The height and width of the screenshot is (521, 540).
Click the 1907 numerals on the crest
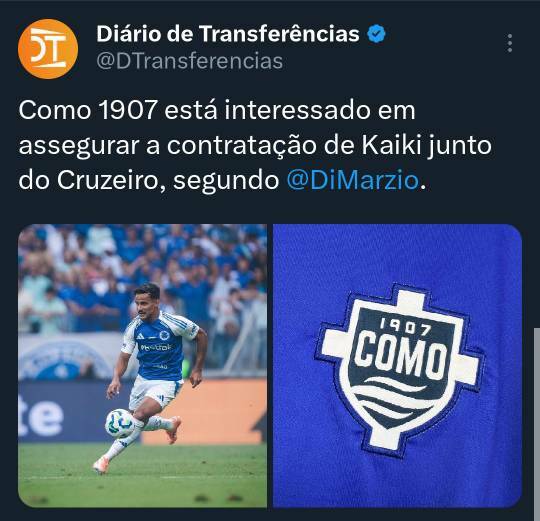(x=404, y=328)
